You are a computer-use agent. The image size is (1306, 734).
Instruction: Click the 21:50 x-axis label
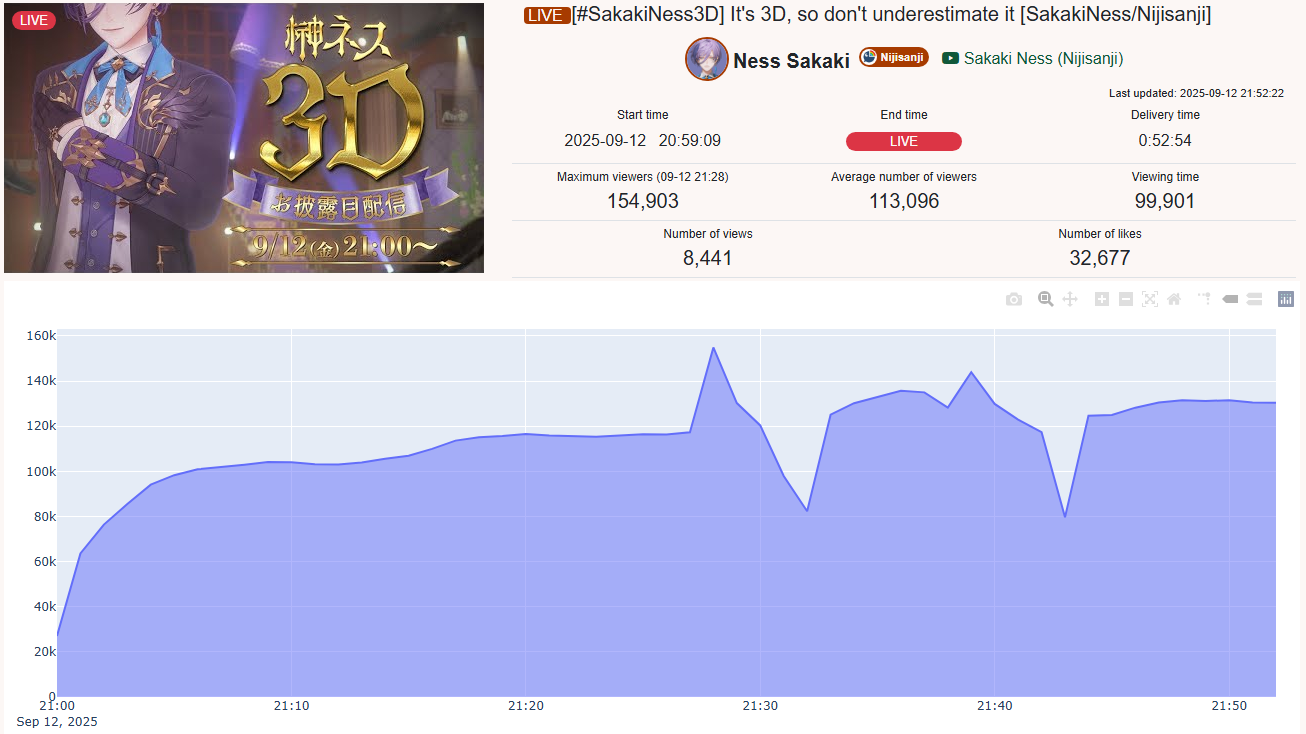(x=1229, y=706)
